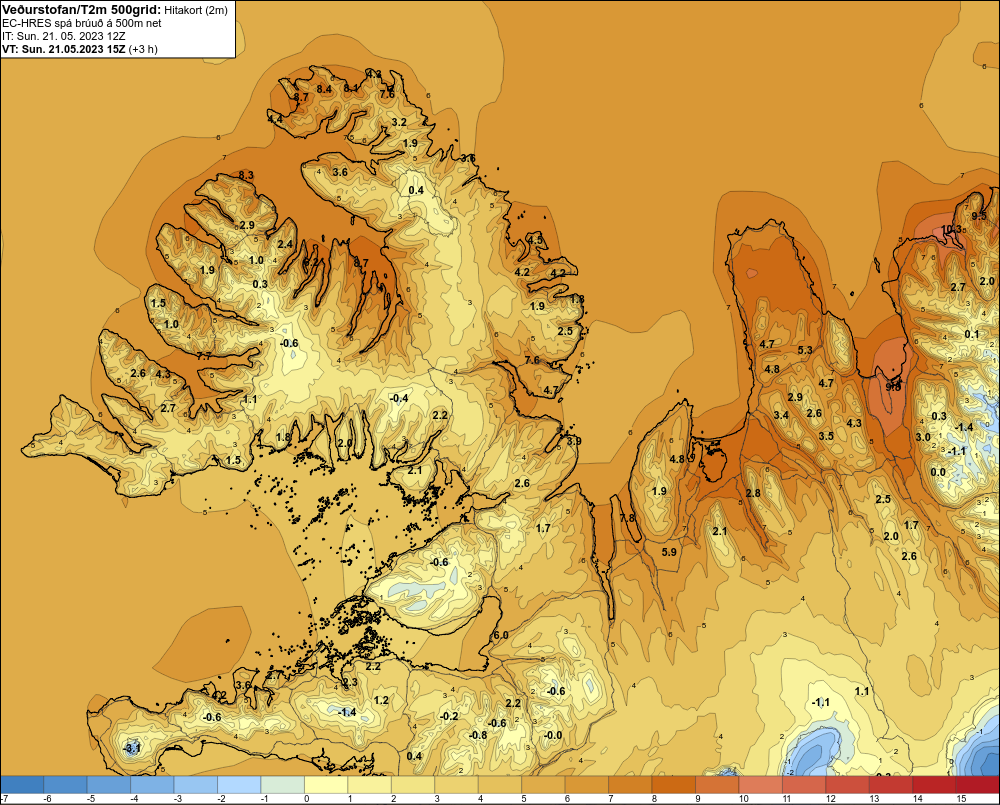Viewport: 1000px width, 805px height.
Task: Pick the legend color segment between -7 and -6
Action: click(x=23, y=785)
